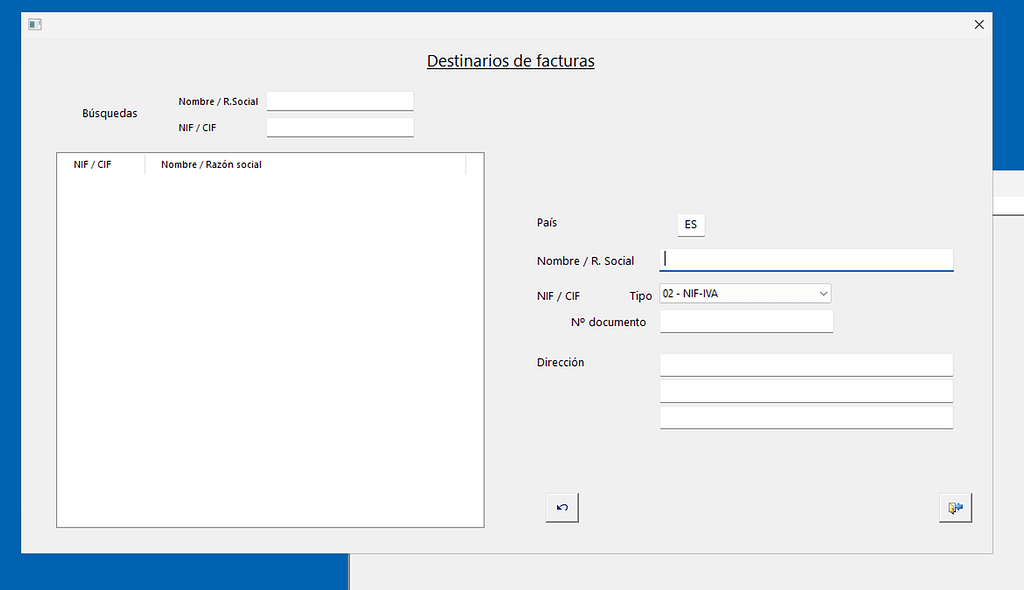Click the Destinarios de facturas heading
Viewport: 1024px width, 590px height.
tap(510, 61)
